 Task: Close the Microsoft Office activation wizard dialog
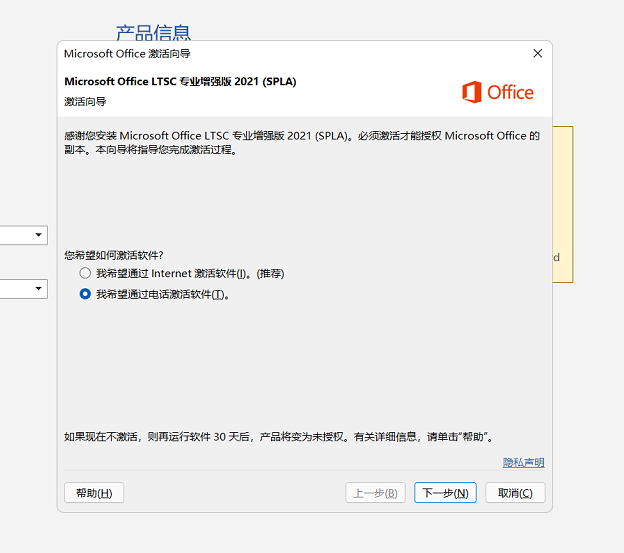537,54
